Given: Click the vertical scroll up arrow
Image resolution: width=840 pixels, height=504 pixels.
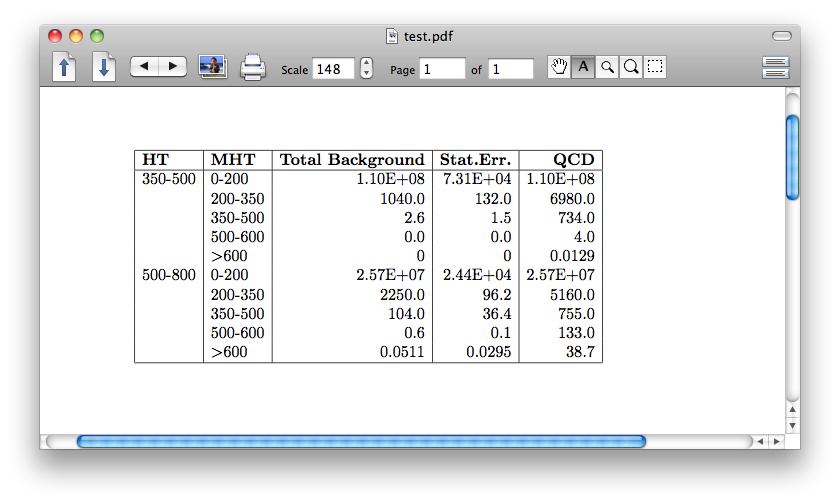Looking at the screenshot, I should (792, 410).
